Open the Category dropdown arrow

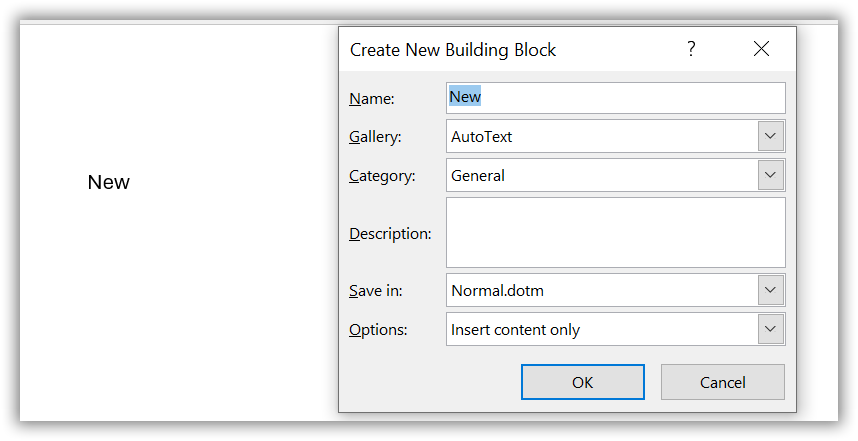(x=770, y=175)
